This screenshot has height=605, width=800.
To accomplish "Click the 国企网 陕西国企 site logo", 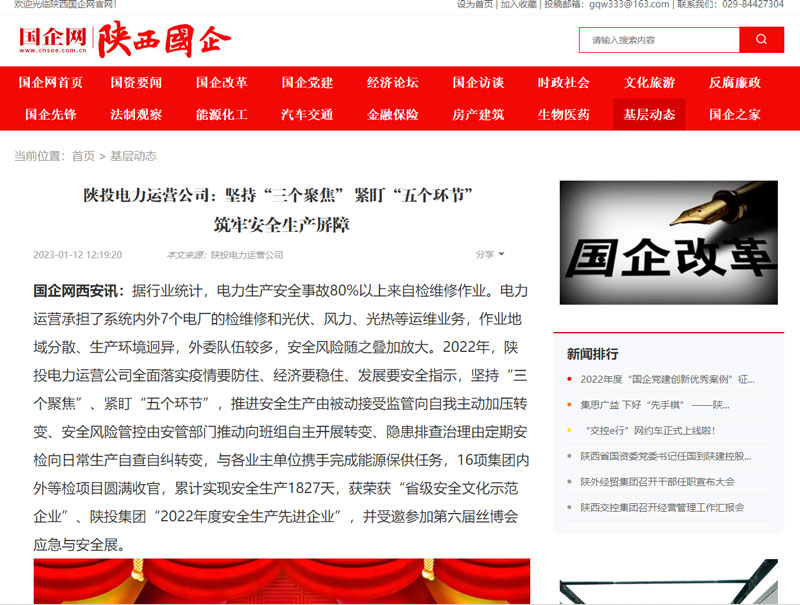I will (125, 40).
